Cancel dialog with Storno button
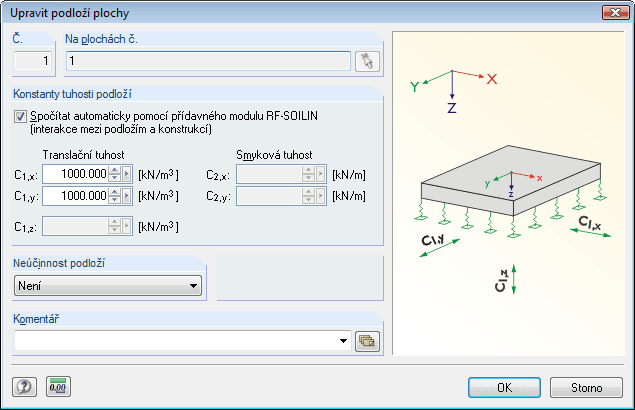 pyautogui.click(x=586, y=388)
